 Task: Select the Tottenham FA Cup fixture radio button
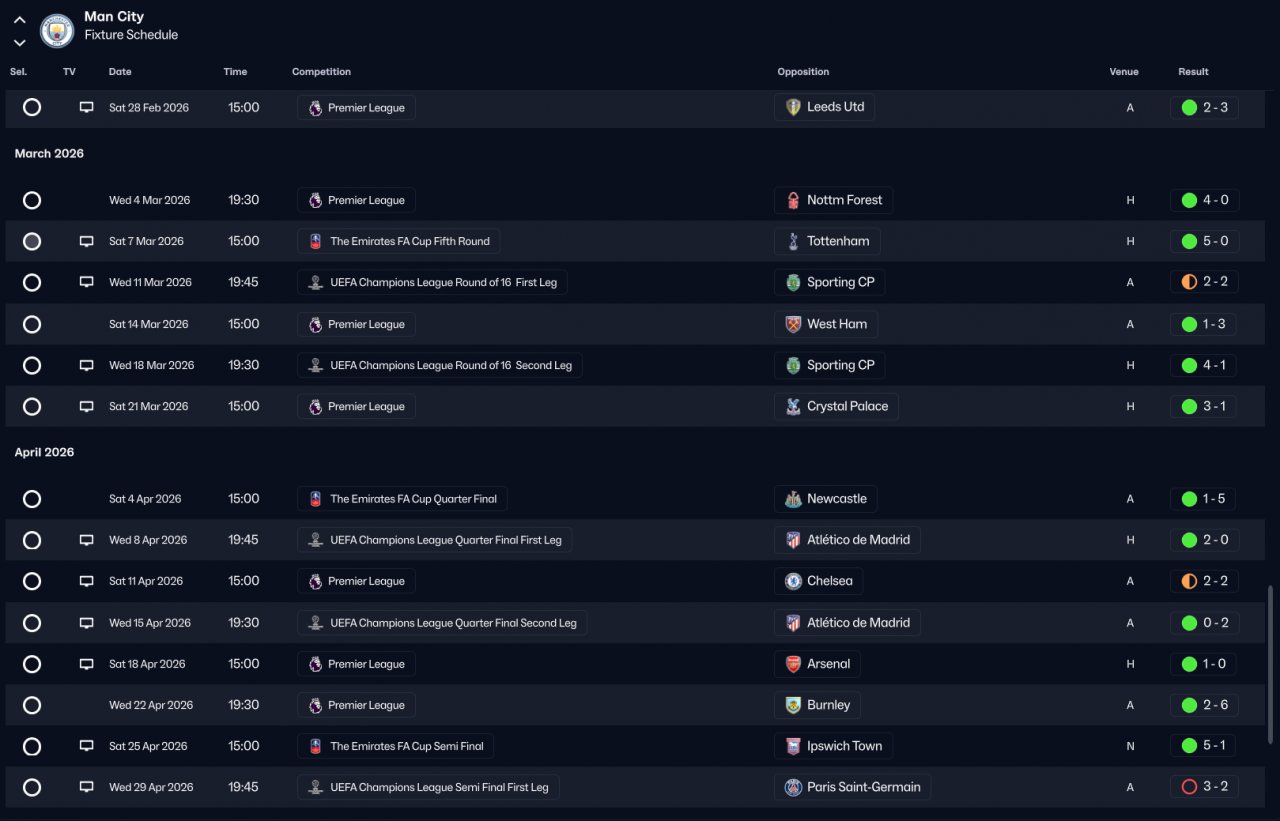(x=32, y=241)
